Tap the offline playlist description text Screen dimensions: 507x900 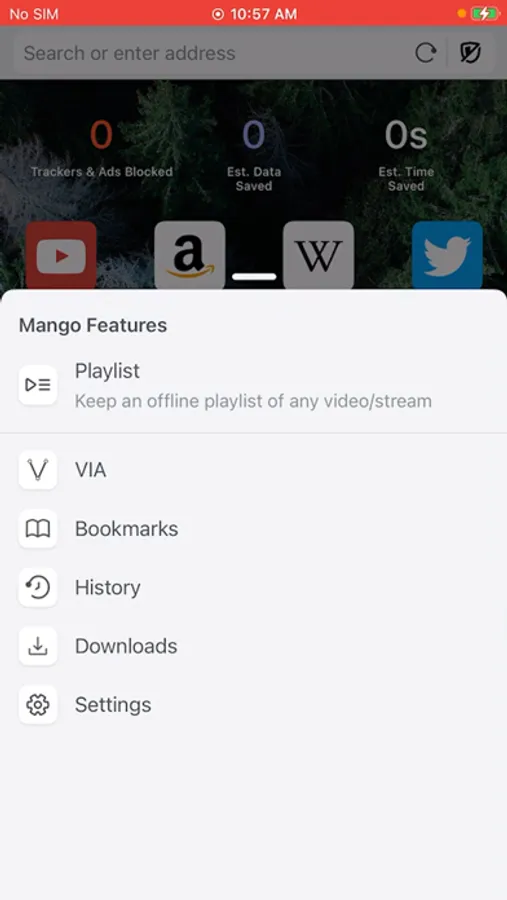[x=253, y=401]
